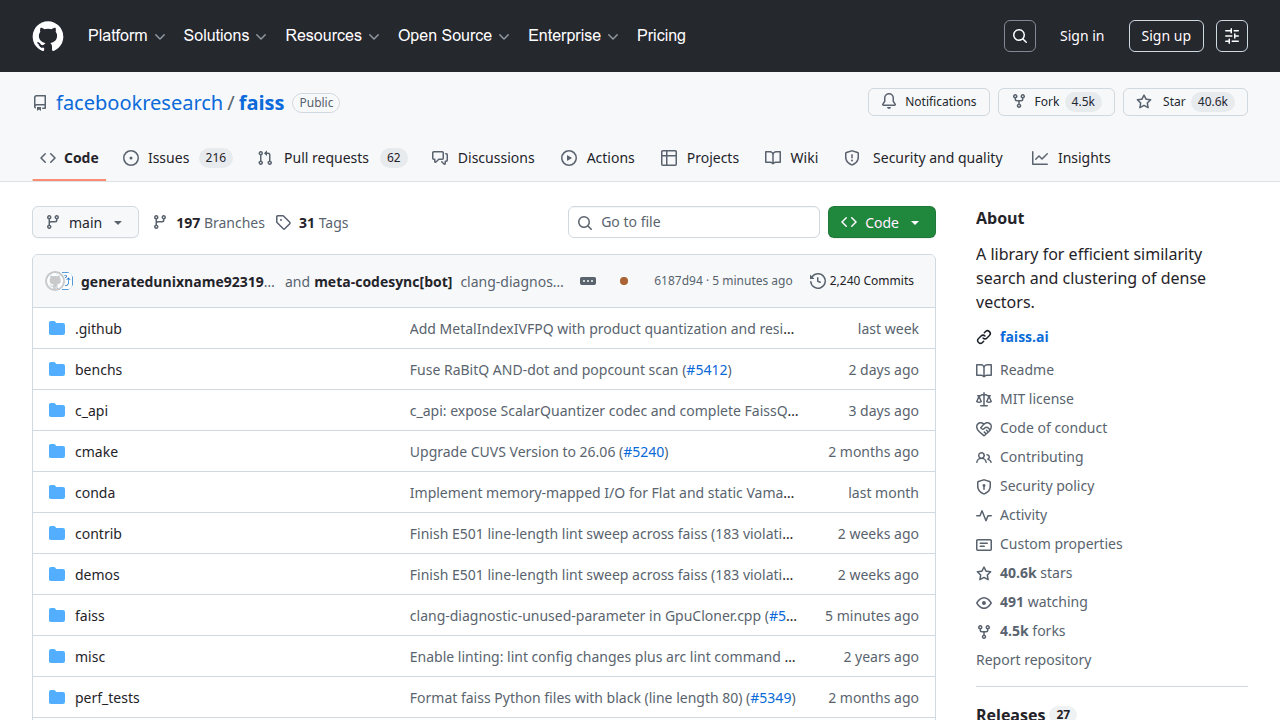
Task: Click the meta-codesync[bot] author name
Action: (x=383, y=281)
